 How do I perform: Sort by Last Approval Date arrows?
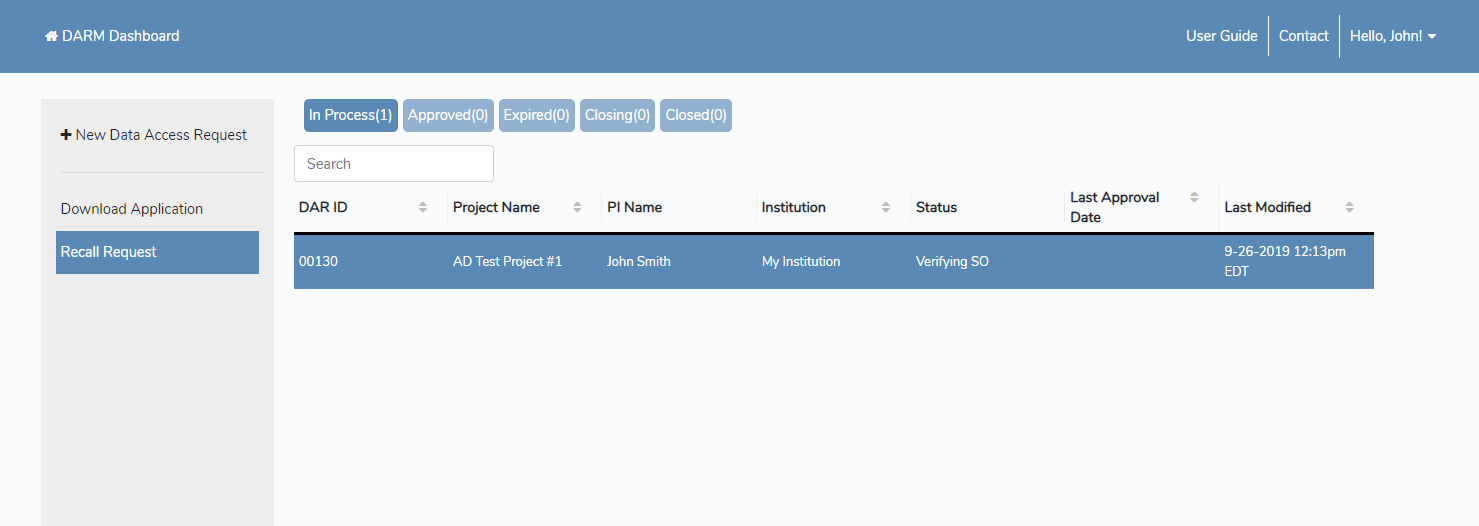1194,198
